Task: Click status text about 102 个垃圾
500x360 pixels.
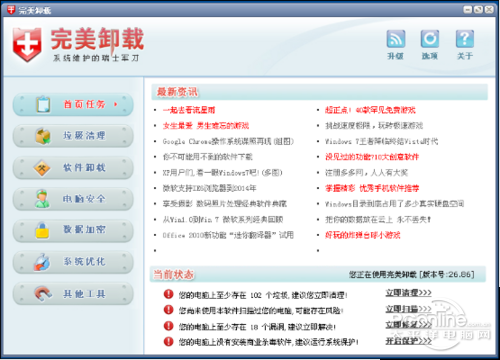Action: [263, 295]
